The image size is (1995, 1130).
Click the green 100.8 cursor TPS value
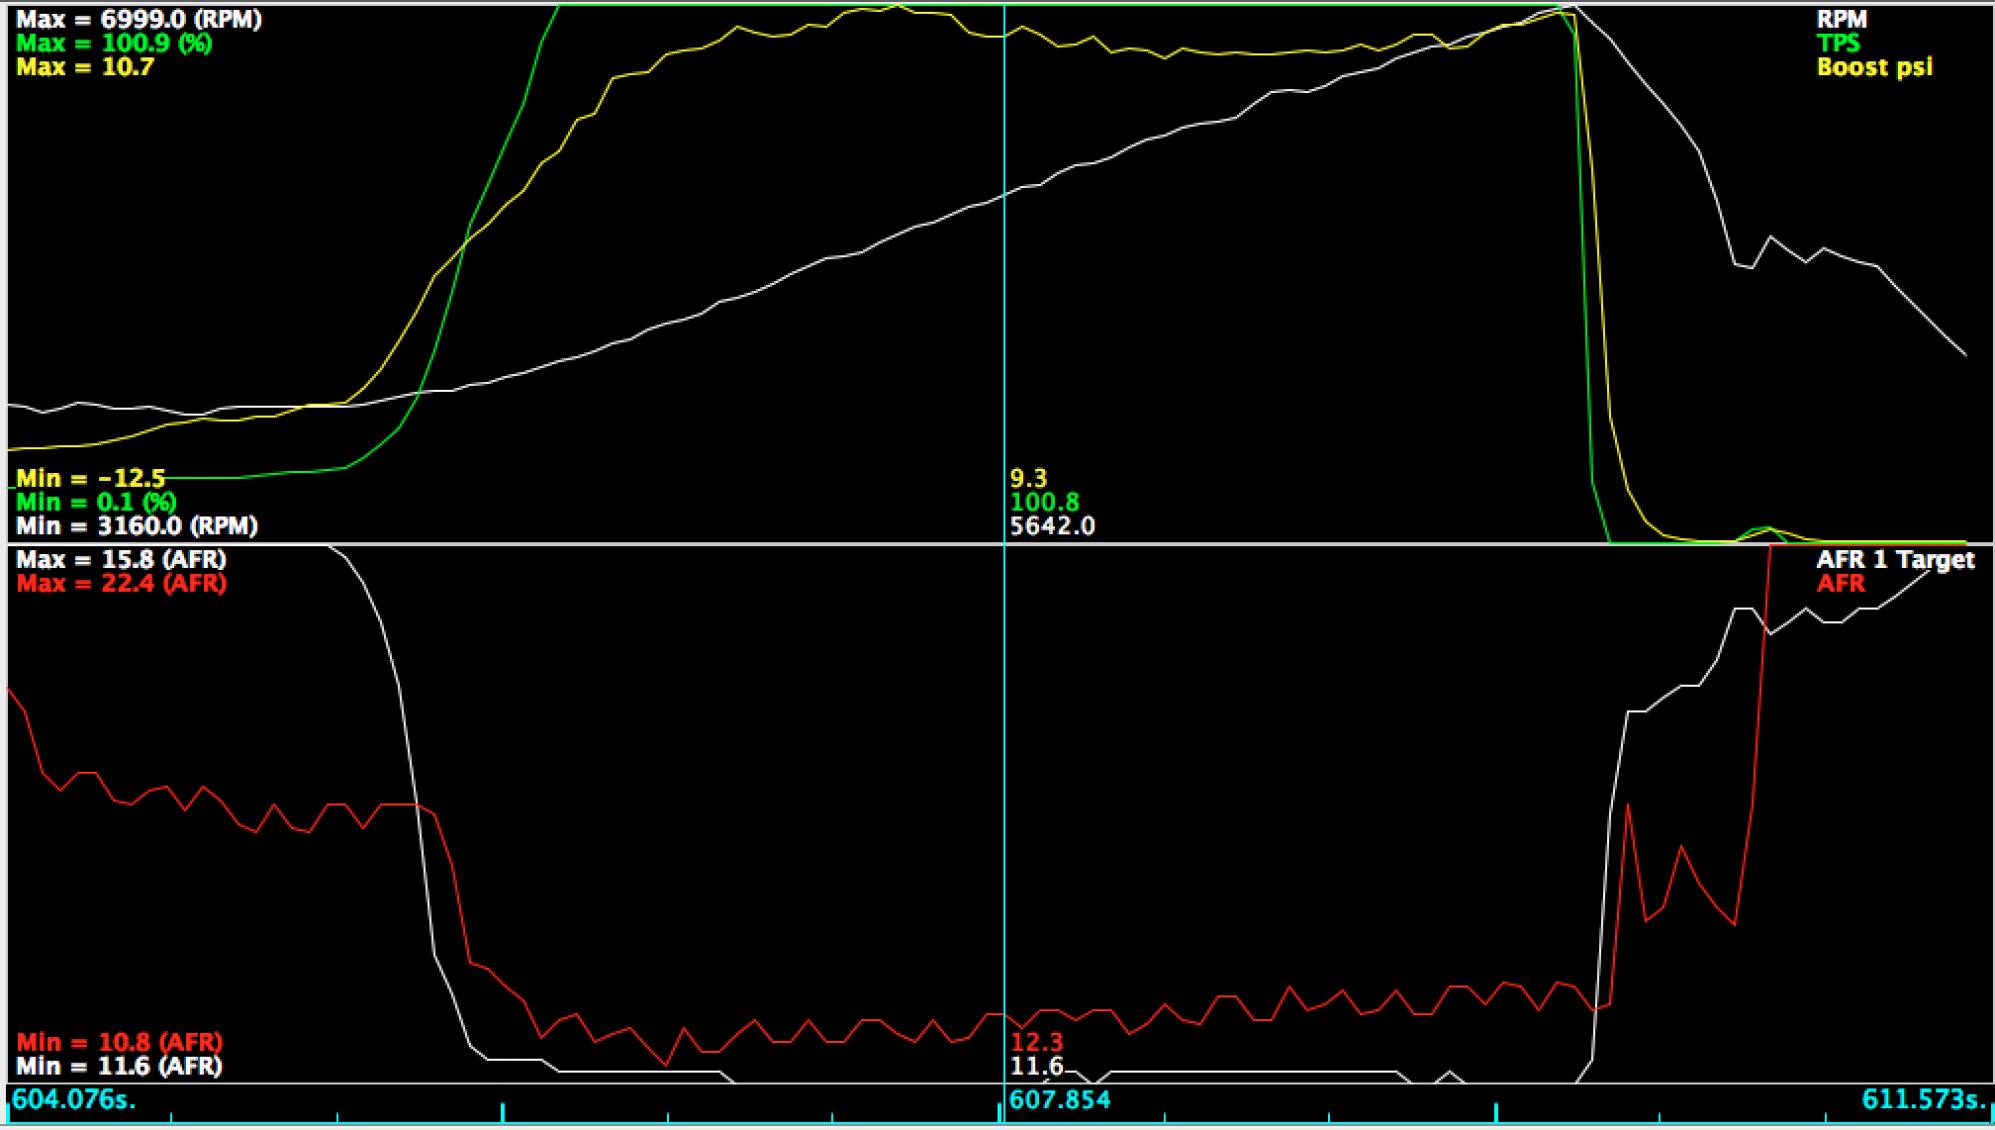1044,502
